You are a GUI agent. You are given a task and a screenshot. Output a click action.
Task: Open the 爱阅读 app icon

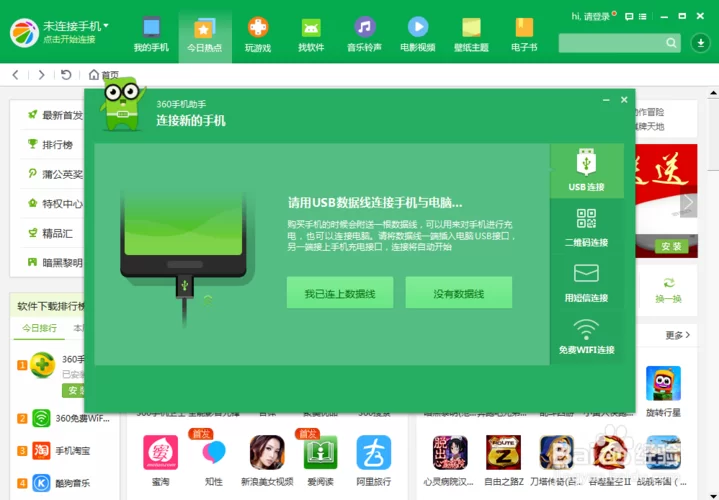coord(320,452)
